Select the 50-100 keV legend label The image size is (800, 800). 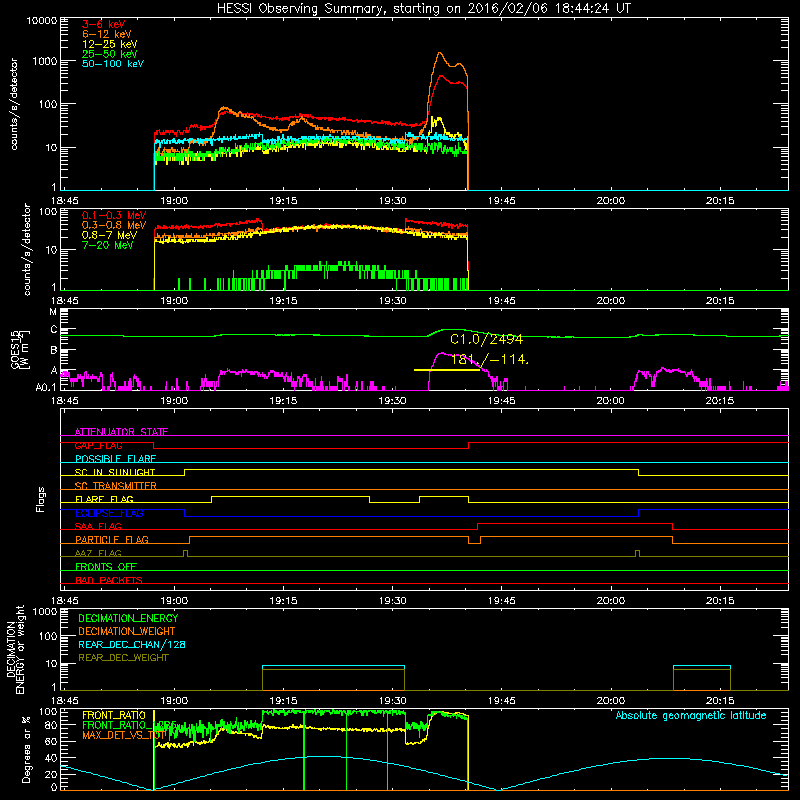(113, 64)
